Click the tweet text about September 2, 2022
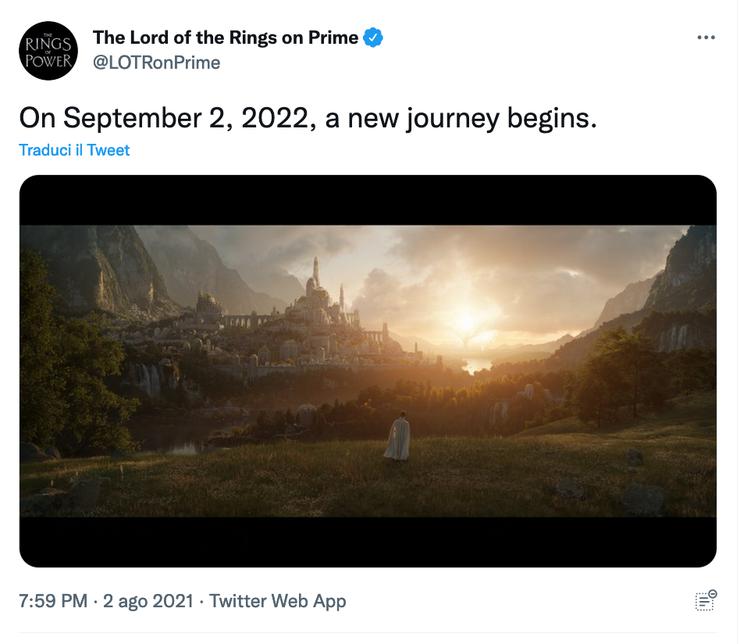 [308, 118]
